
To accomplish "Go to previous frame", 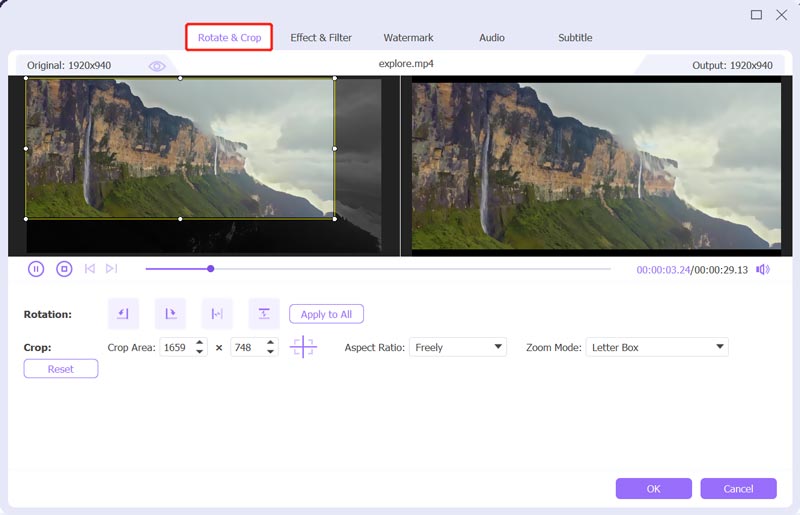I will tap(90, 268).
